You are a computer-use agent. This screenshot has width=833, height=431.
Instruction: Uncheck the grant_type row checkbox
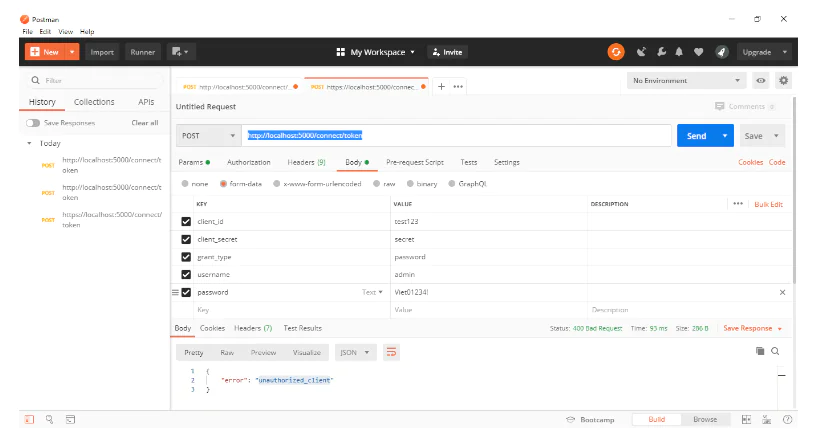pos(186,257)
